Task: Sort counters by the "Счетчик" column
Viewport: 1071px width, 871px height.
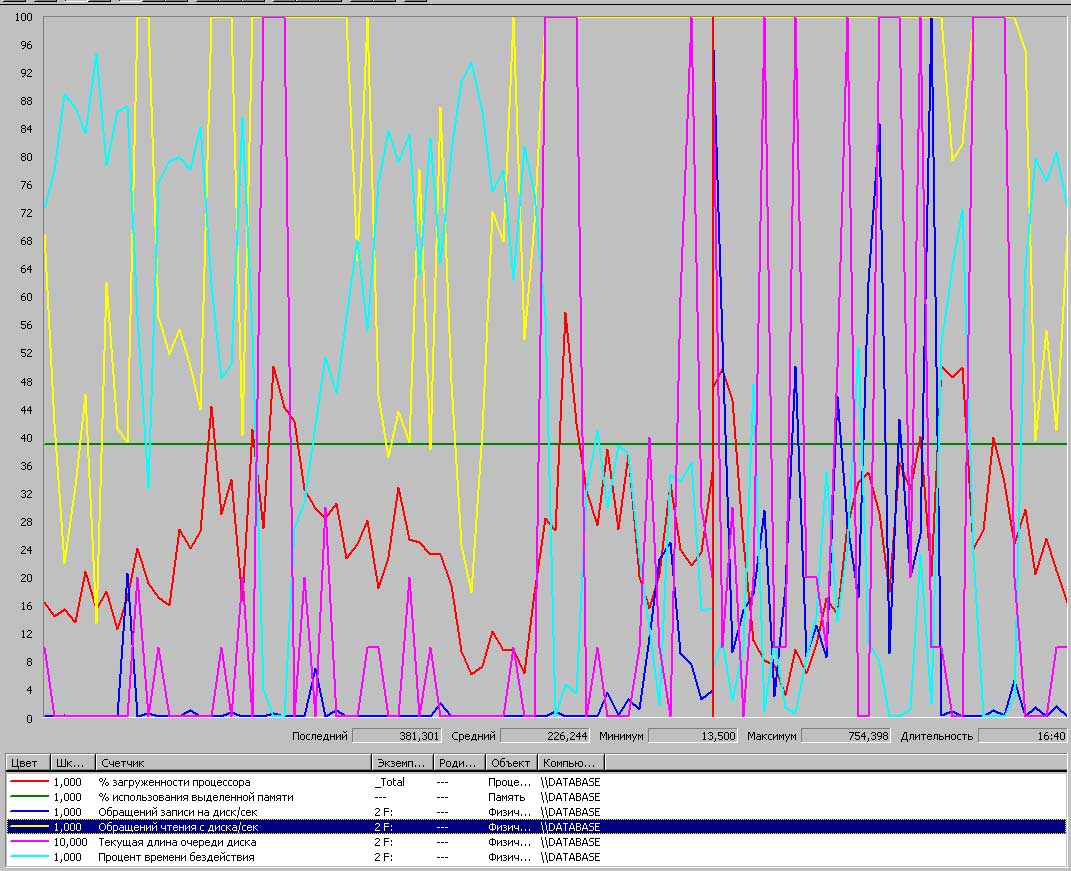Action: click(x=233, y=763)
